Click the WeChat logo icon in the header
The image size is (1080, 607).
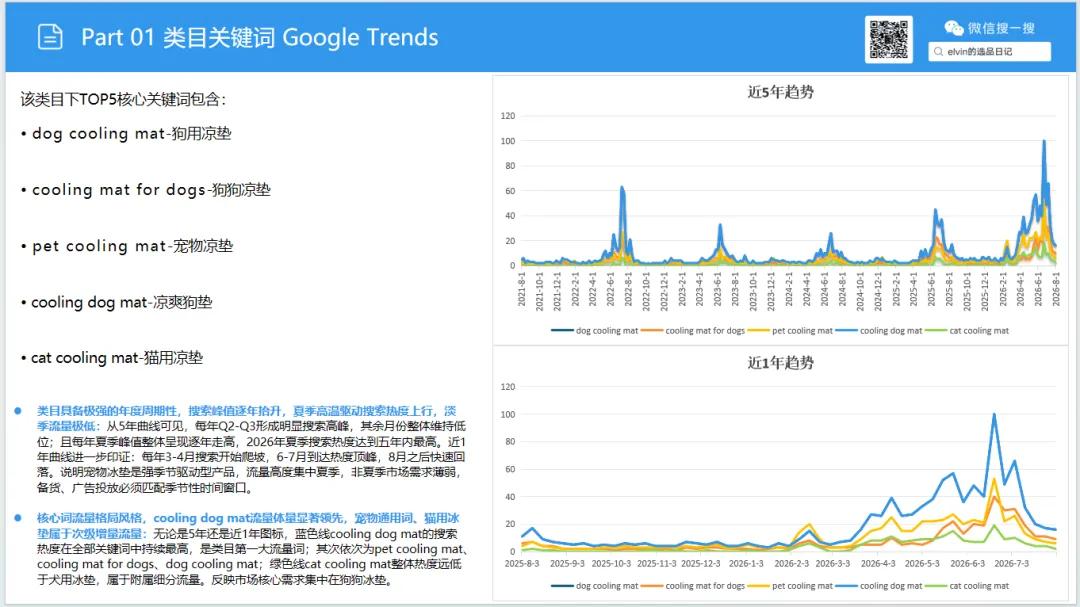point(953,28)
